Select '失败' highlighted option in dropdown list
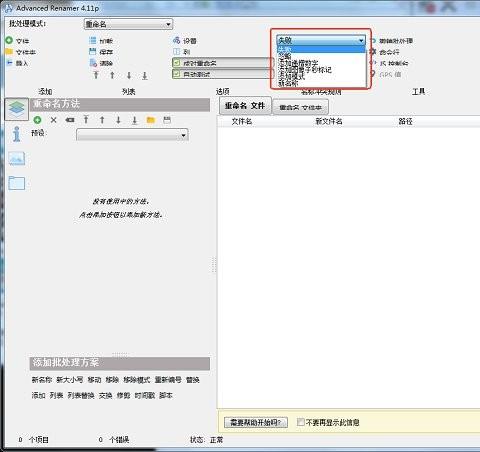480x452 pixels. [x=321, y=49]
